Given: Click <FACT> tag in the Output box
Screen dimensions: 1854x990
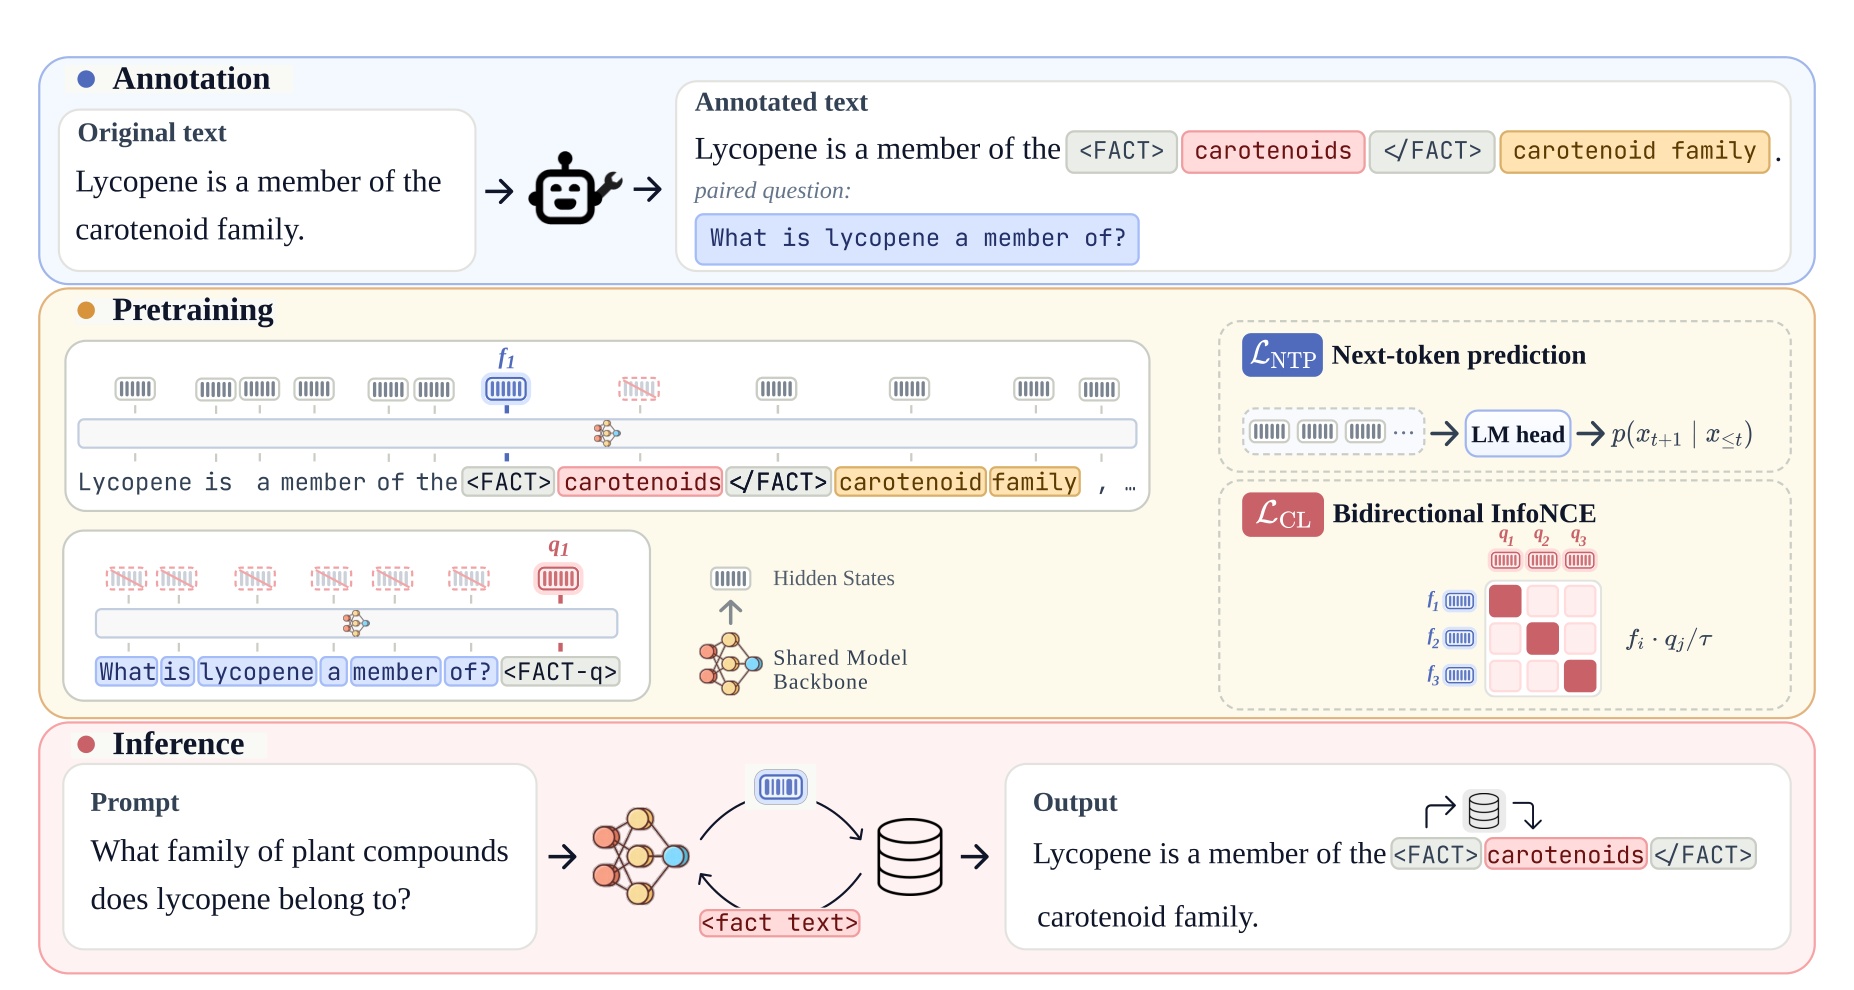Looking at the screenshot, I should [1435, 855].
